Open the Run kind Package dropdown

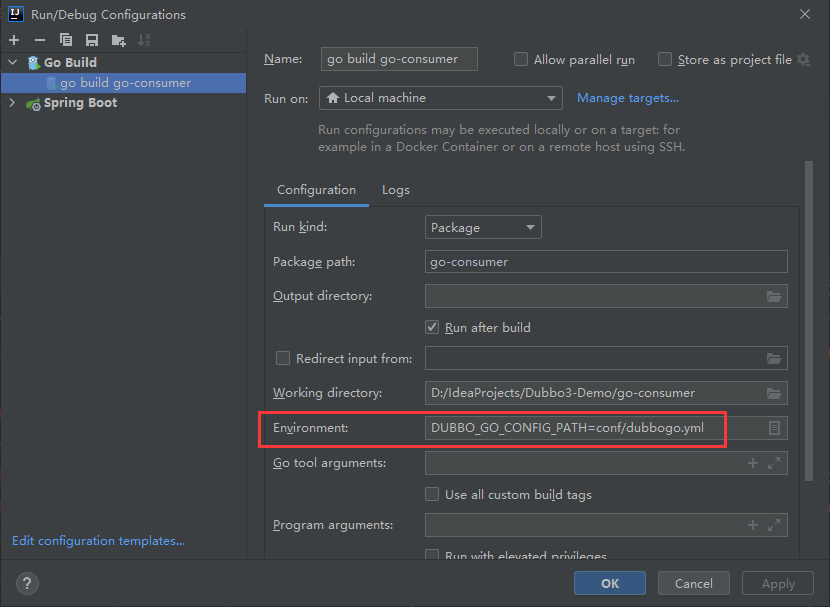[483, 228]
